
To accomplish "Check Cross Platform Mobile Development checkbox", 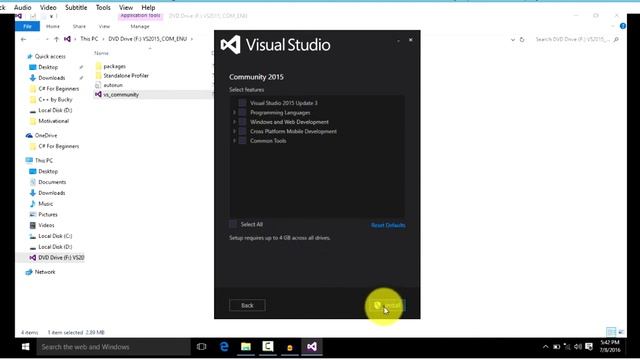I will [242, 131].
